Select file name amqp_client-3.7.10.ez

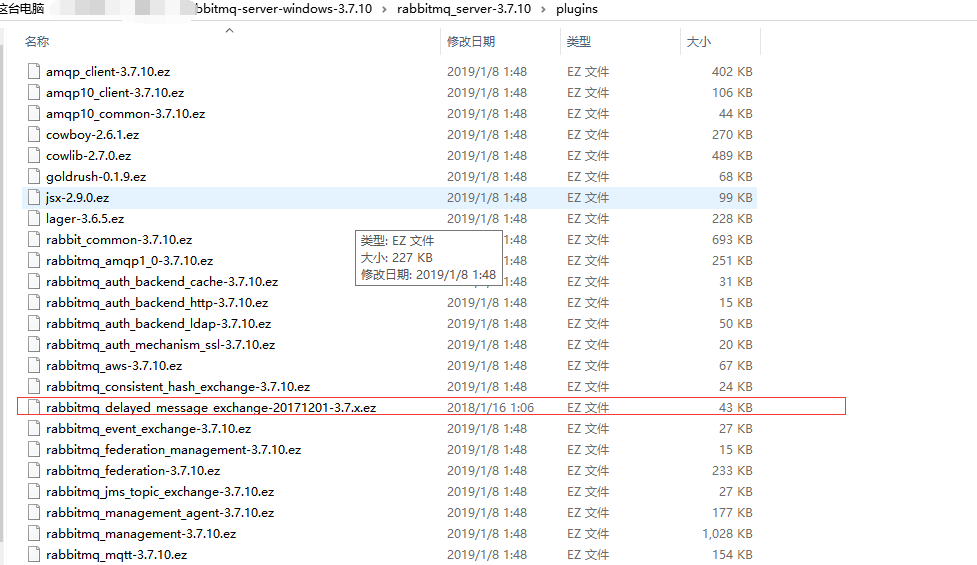coord(108,72)
